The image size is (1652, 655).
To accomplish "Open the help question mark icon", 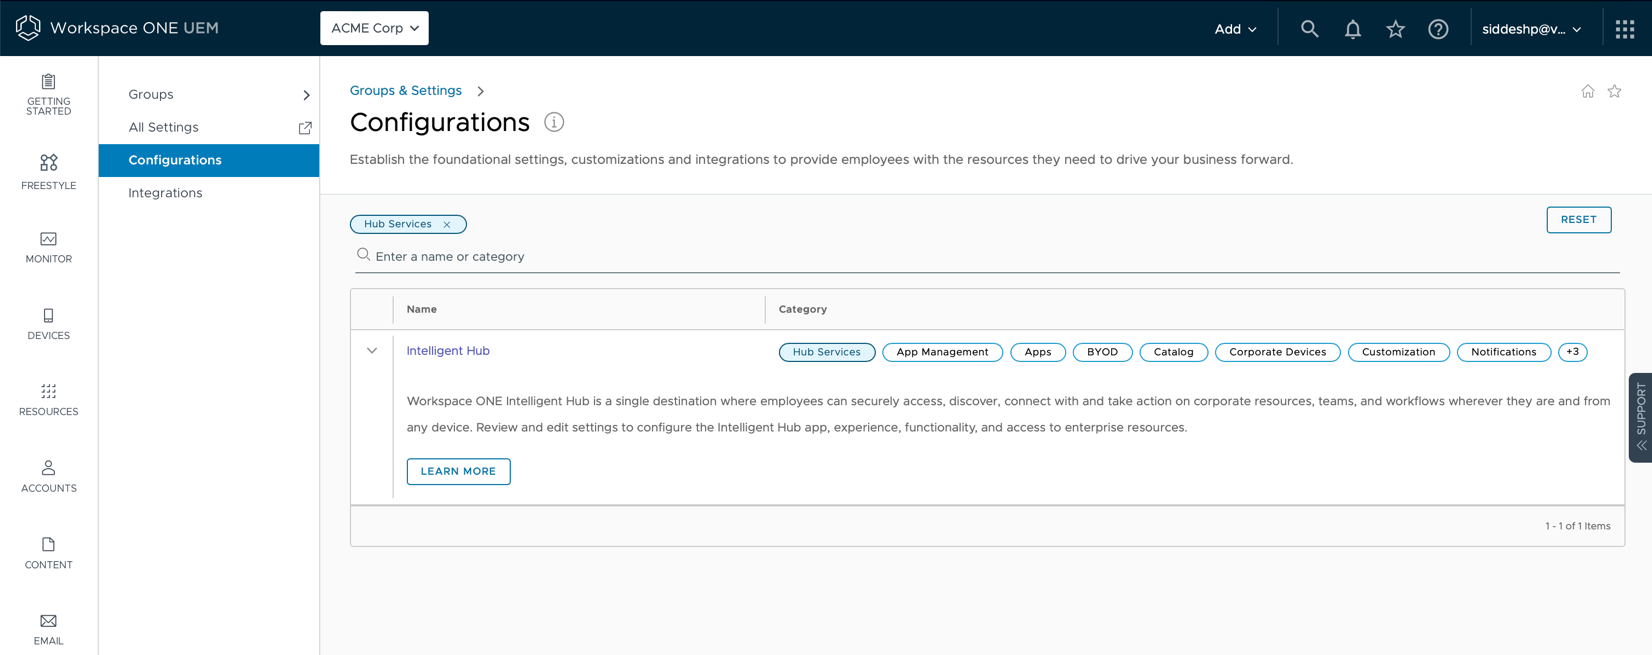I will click(x=1438, y=29).
